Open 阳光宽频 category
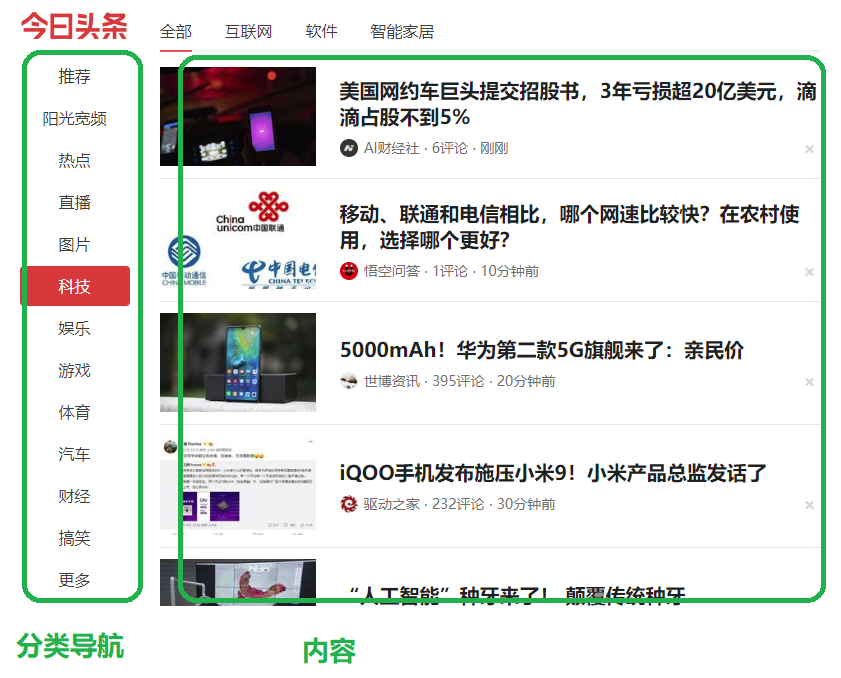Image resolution: width=841 pixels, height=678 pixels. (75, 118)
